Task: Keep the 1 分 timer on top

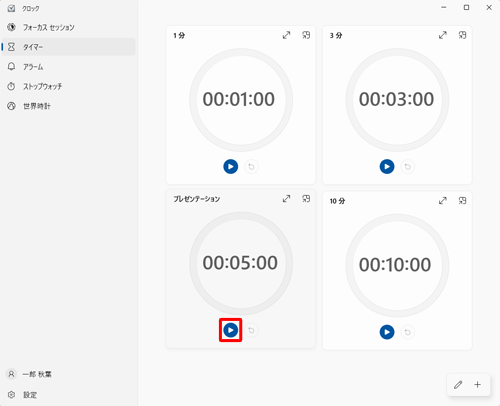Action: (306, 35)
